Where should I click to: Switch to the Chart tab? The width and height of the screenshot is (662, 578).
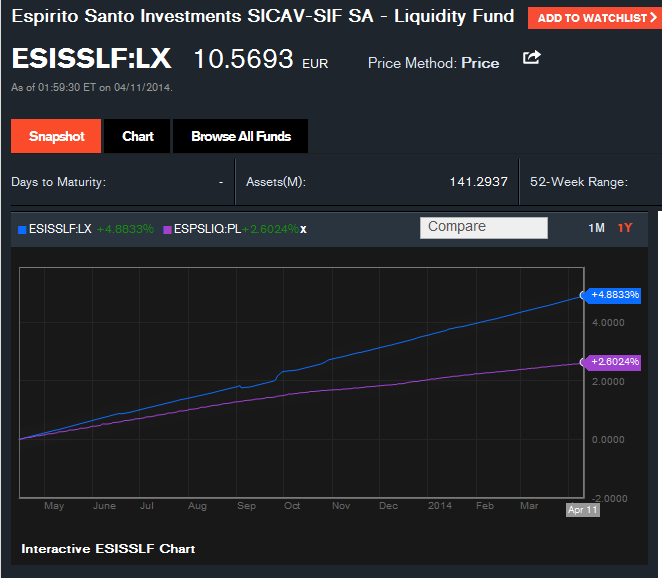pos(138,136)
